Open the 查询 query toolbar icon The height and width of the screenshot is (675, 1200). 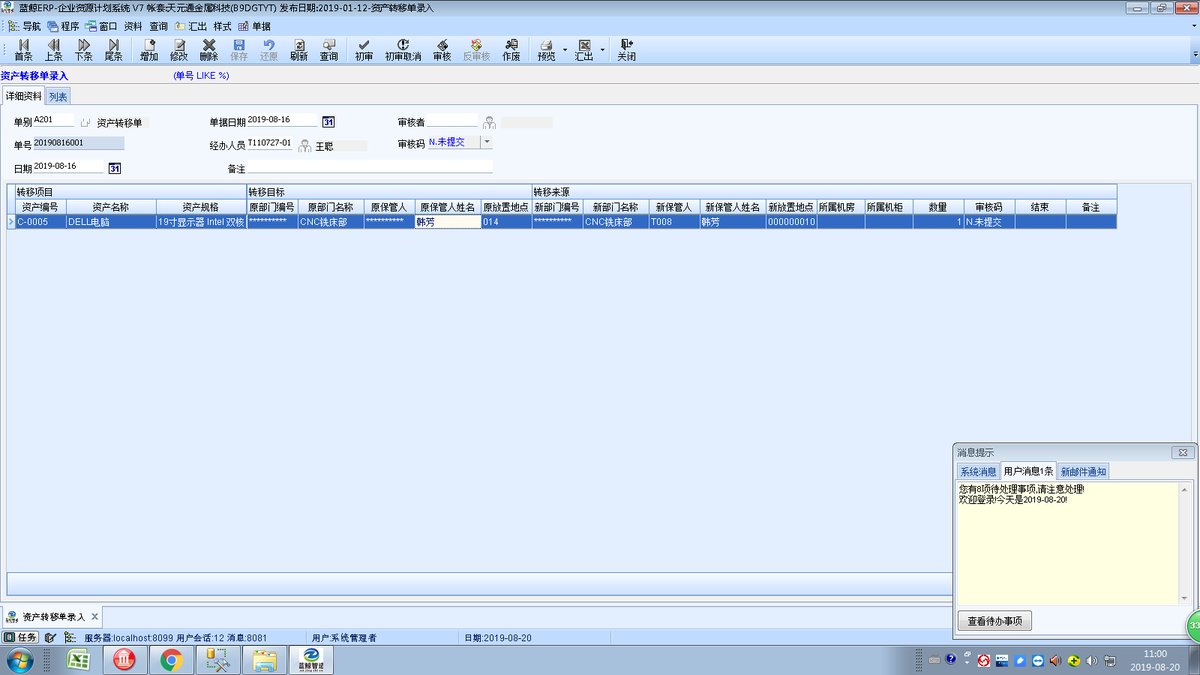329,50
